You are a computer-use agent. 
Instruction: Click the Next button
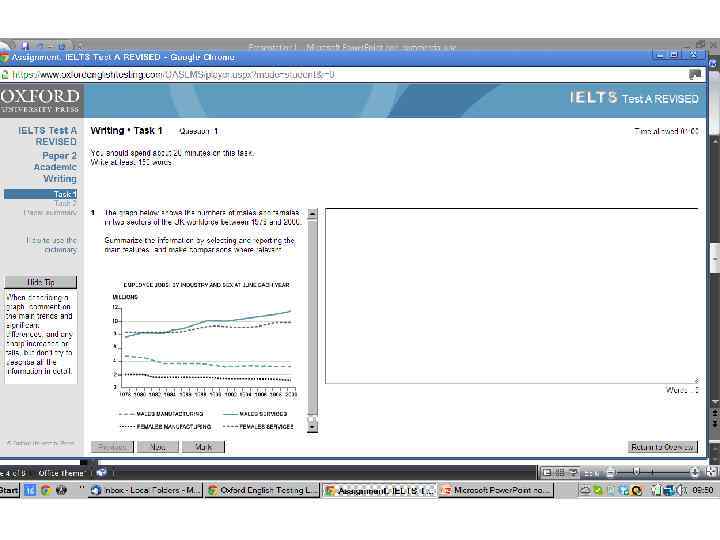click(x=158, y=447)
